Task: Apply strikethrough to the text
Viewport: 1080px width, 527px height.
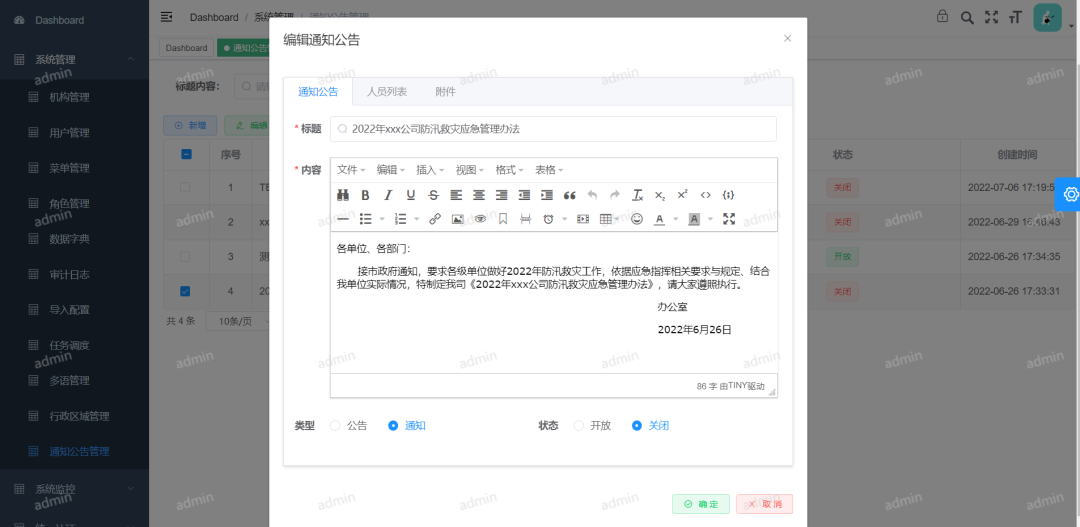Action: point(433,195)
